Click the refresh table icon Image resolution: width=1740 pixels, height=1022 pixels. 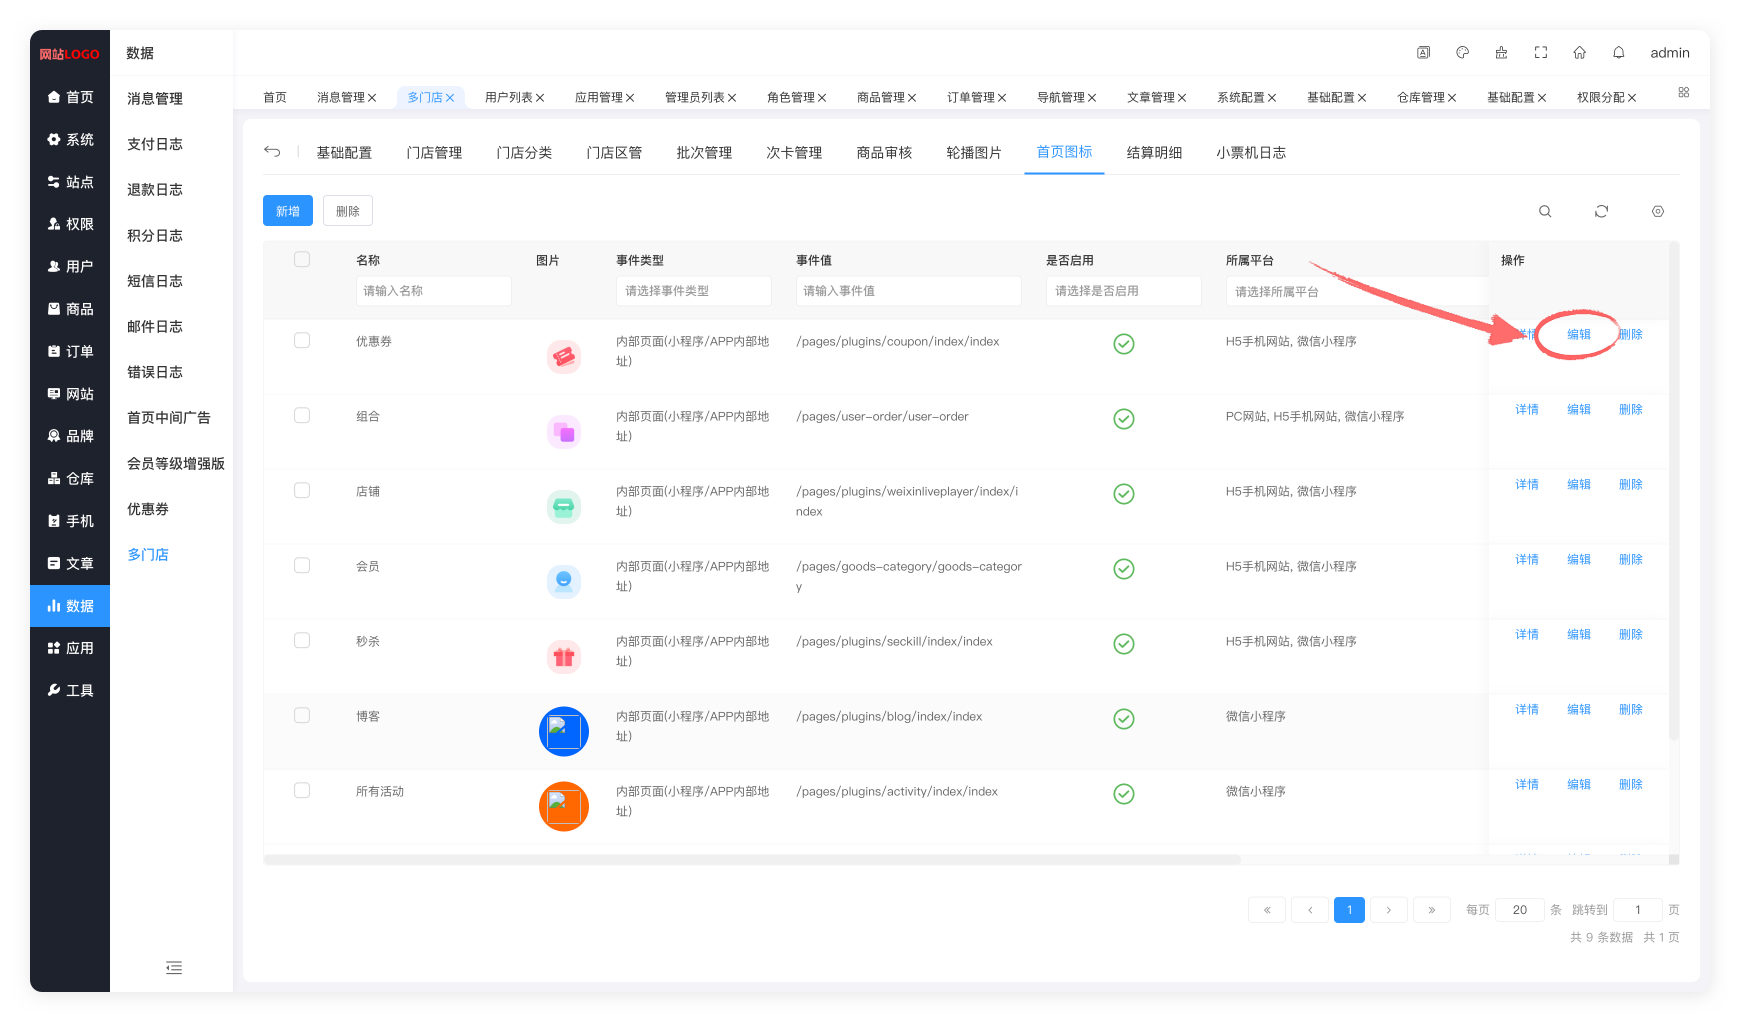[x=1601, y=211]
